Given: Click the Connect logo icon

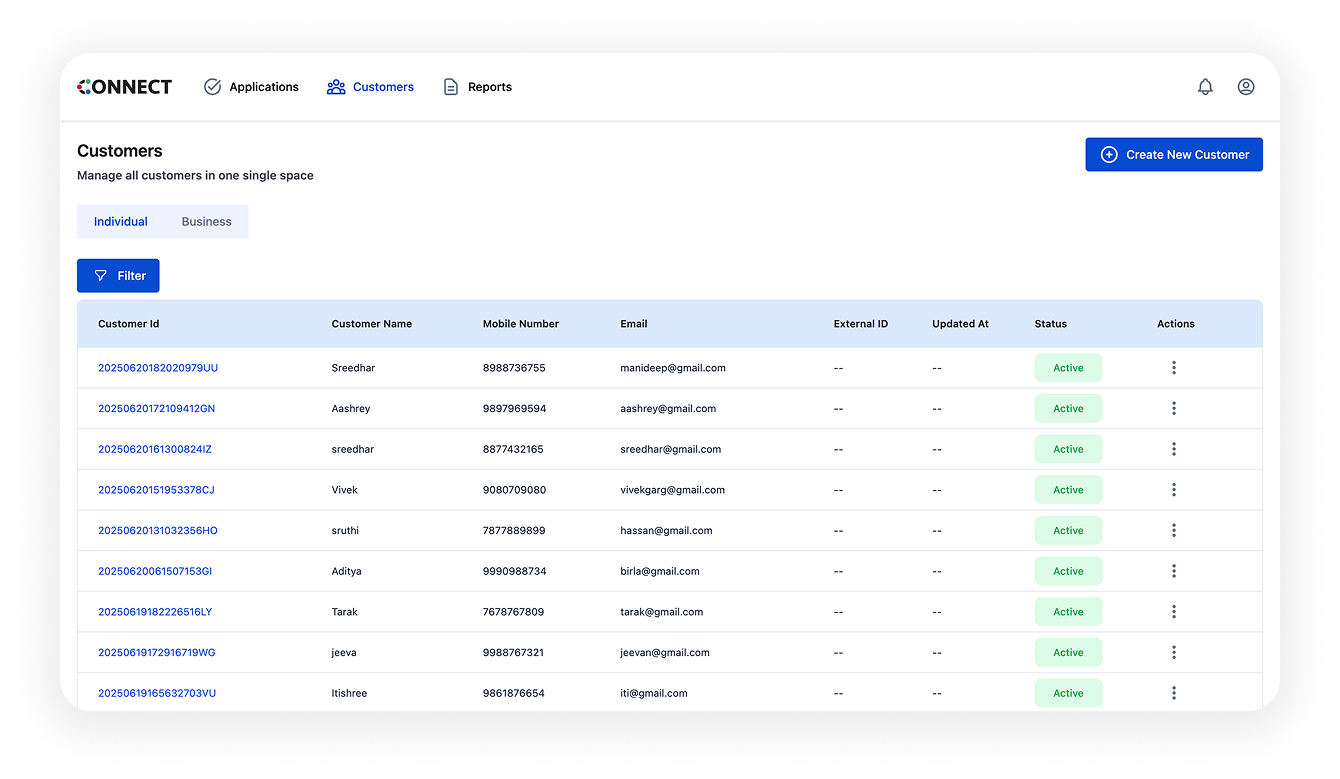Looking at the screenshot, I should click(x=82, y=86).
